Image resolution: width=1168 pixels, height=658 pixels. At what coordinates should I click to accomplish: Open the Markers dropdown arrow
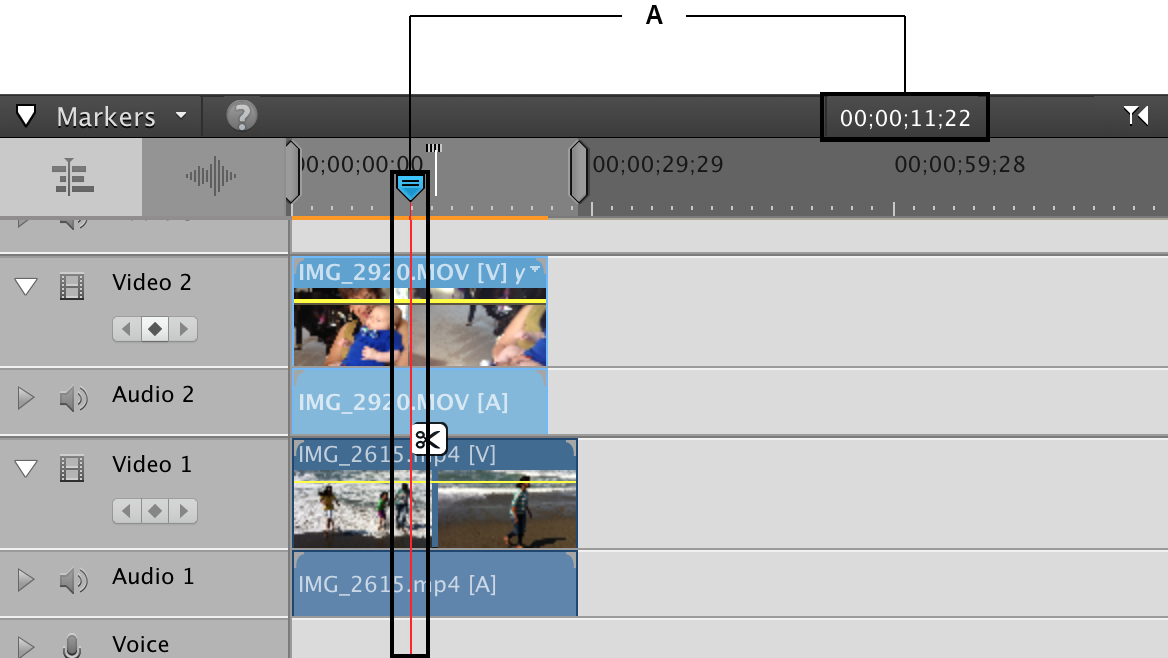[181, 116]
